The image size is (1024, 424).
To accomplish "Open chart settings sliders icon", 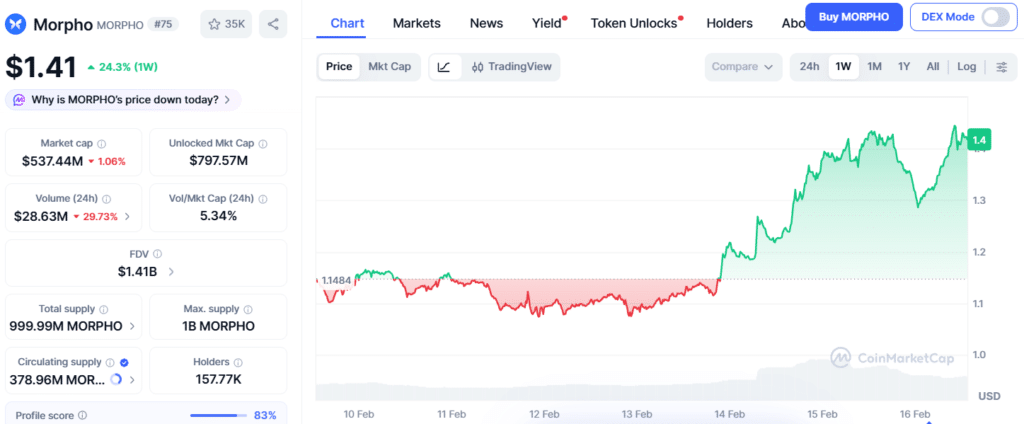I will 1001,67.
